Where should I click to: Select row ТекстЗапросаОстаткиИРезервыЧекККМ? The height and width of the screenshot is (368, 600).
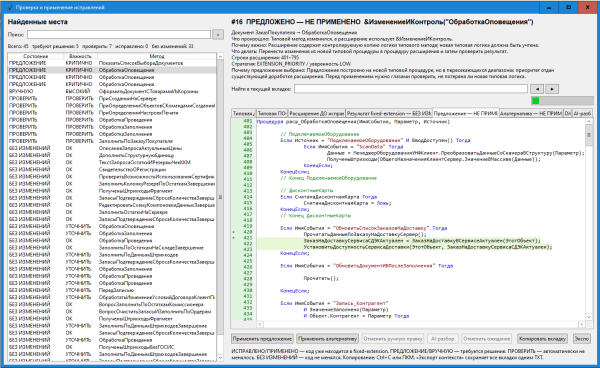pos(112,162)
